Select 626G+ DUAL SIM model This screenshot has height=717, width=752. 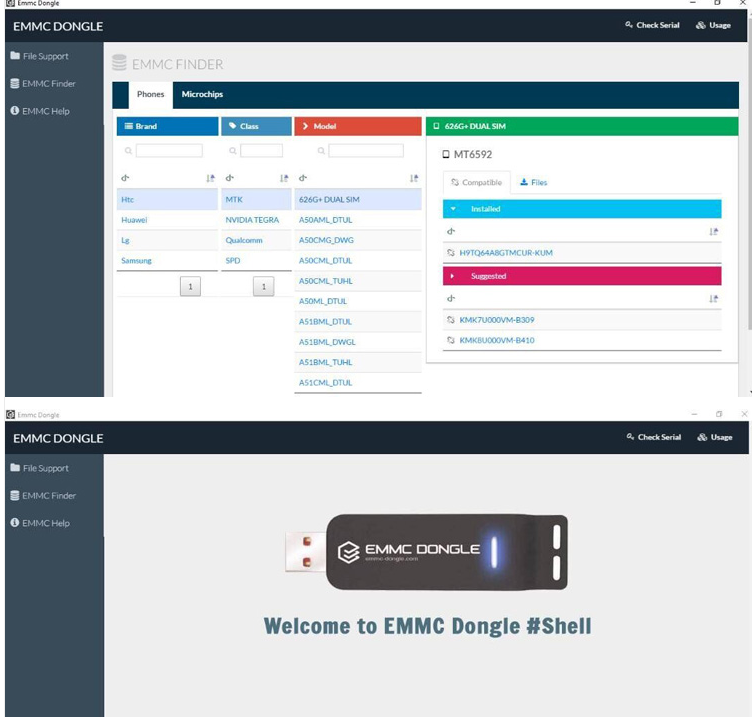pyautogui.click(x=358, y=200)
